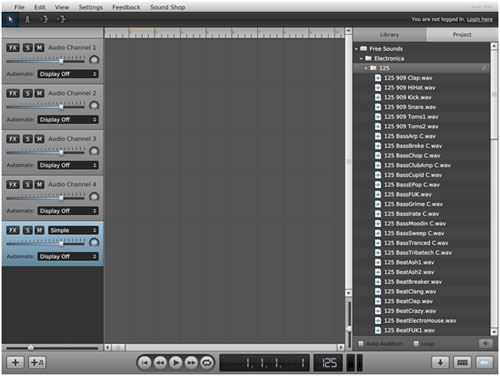Select 125 BeatElectroHouse.wav file
Image resolution: width=500 pixels, height=376 pixels.
point(420,321)
